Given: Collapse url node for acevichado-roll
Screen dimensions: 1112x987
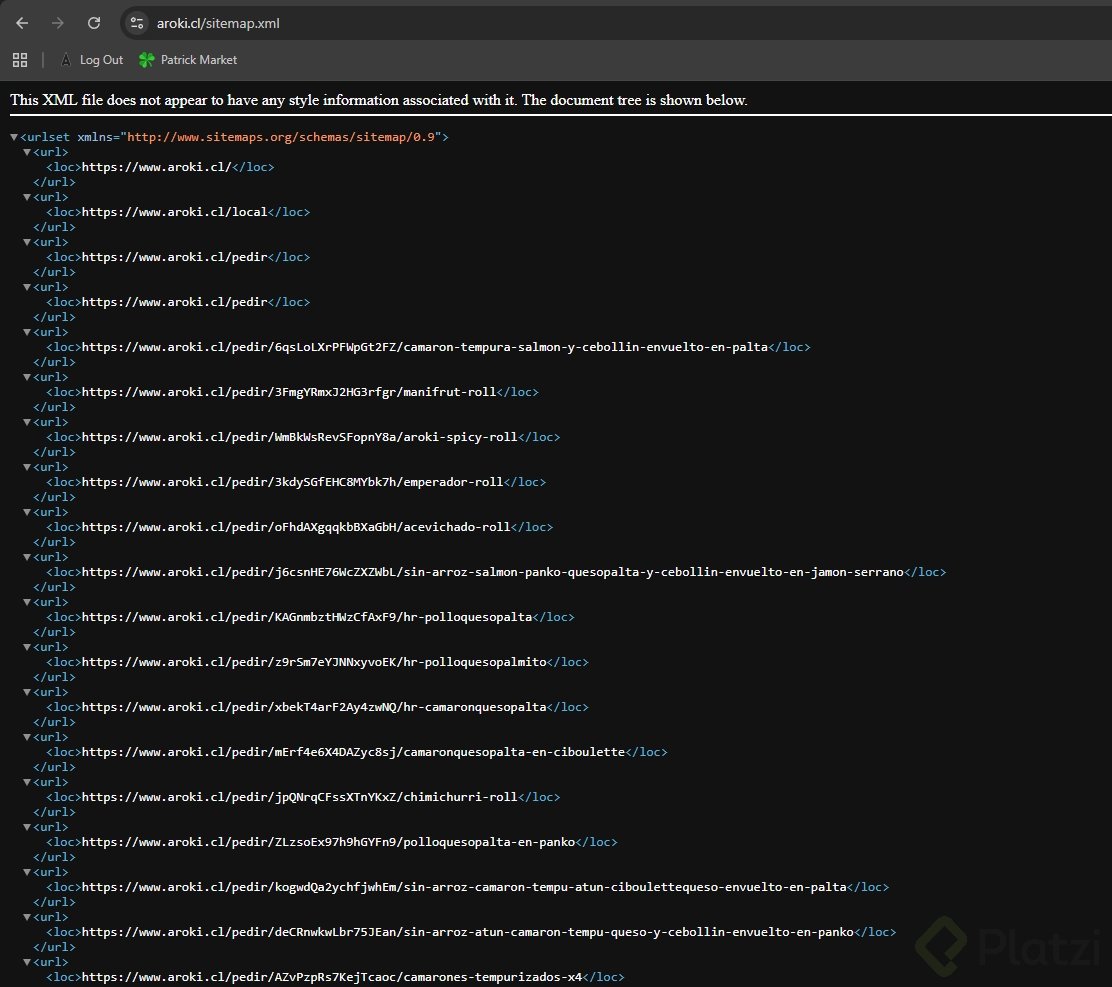Looking at the screenshot, I should click(x=27, y=512).
